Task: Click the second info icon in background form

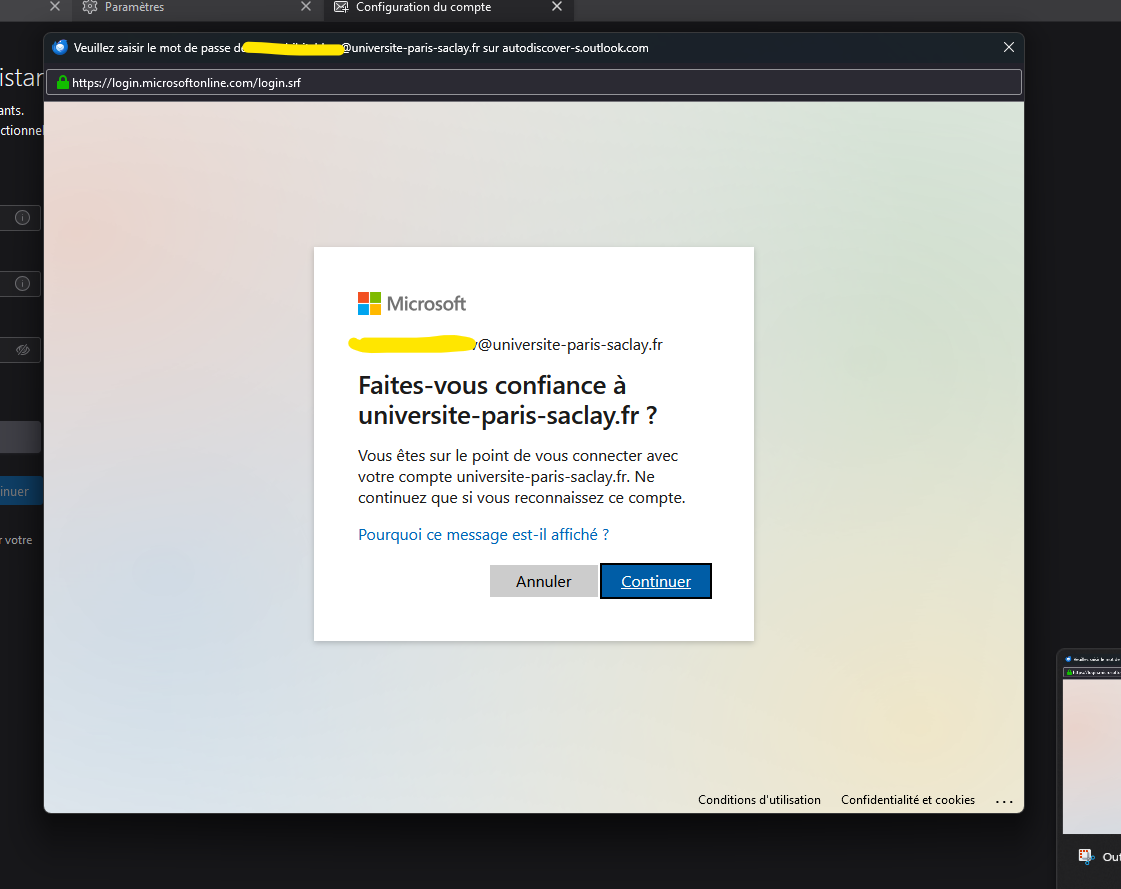Action: (x=23, y=283)
